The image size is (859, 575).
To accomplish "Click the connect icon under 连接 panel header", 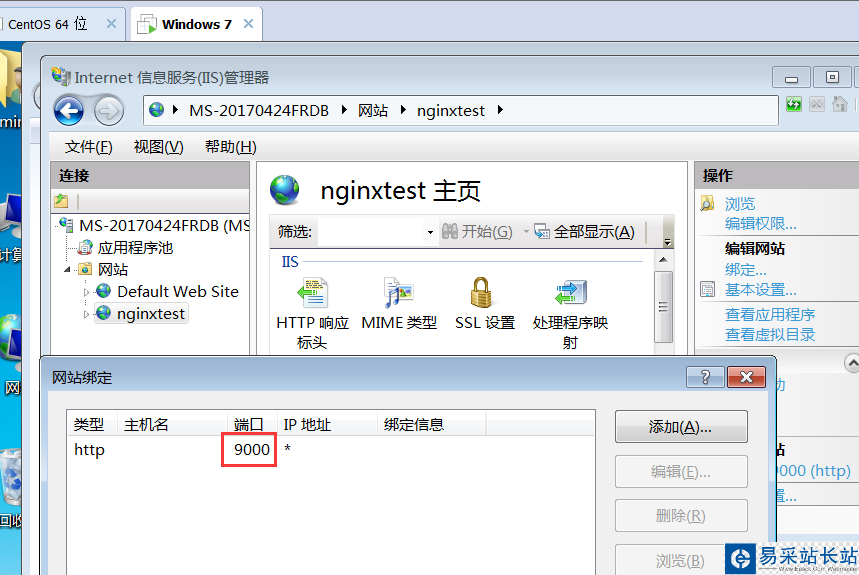I will pos(61,201).
